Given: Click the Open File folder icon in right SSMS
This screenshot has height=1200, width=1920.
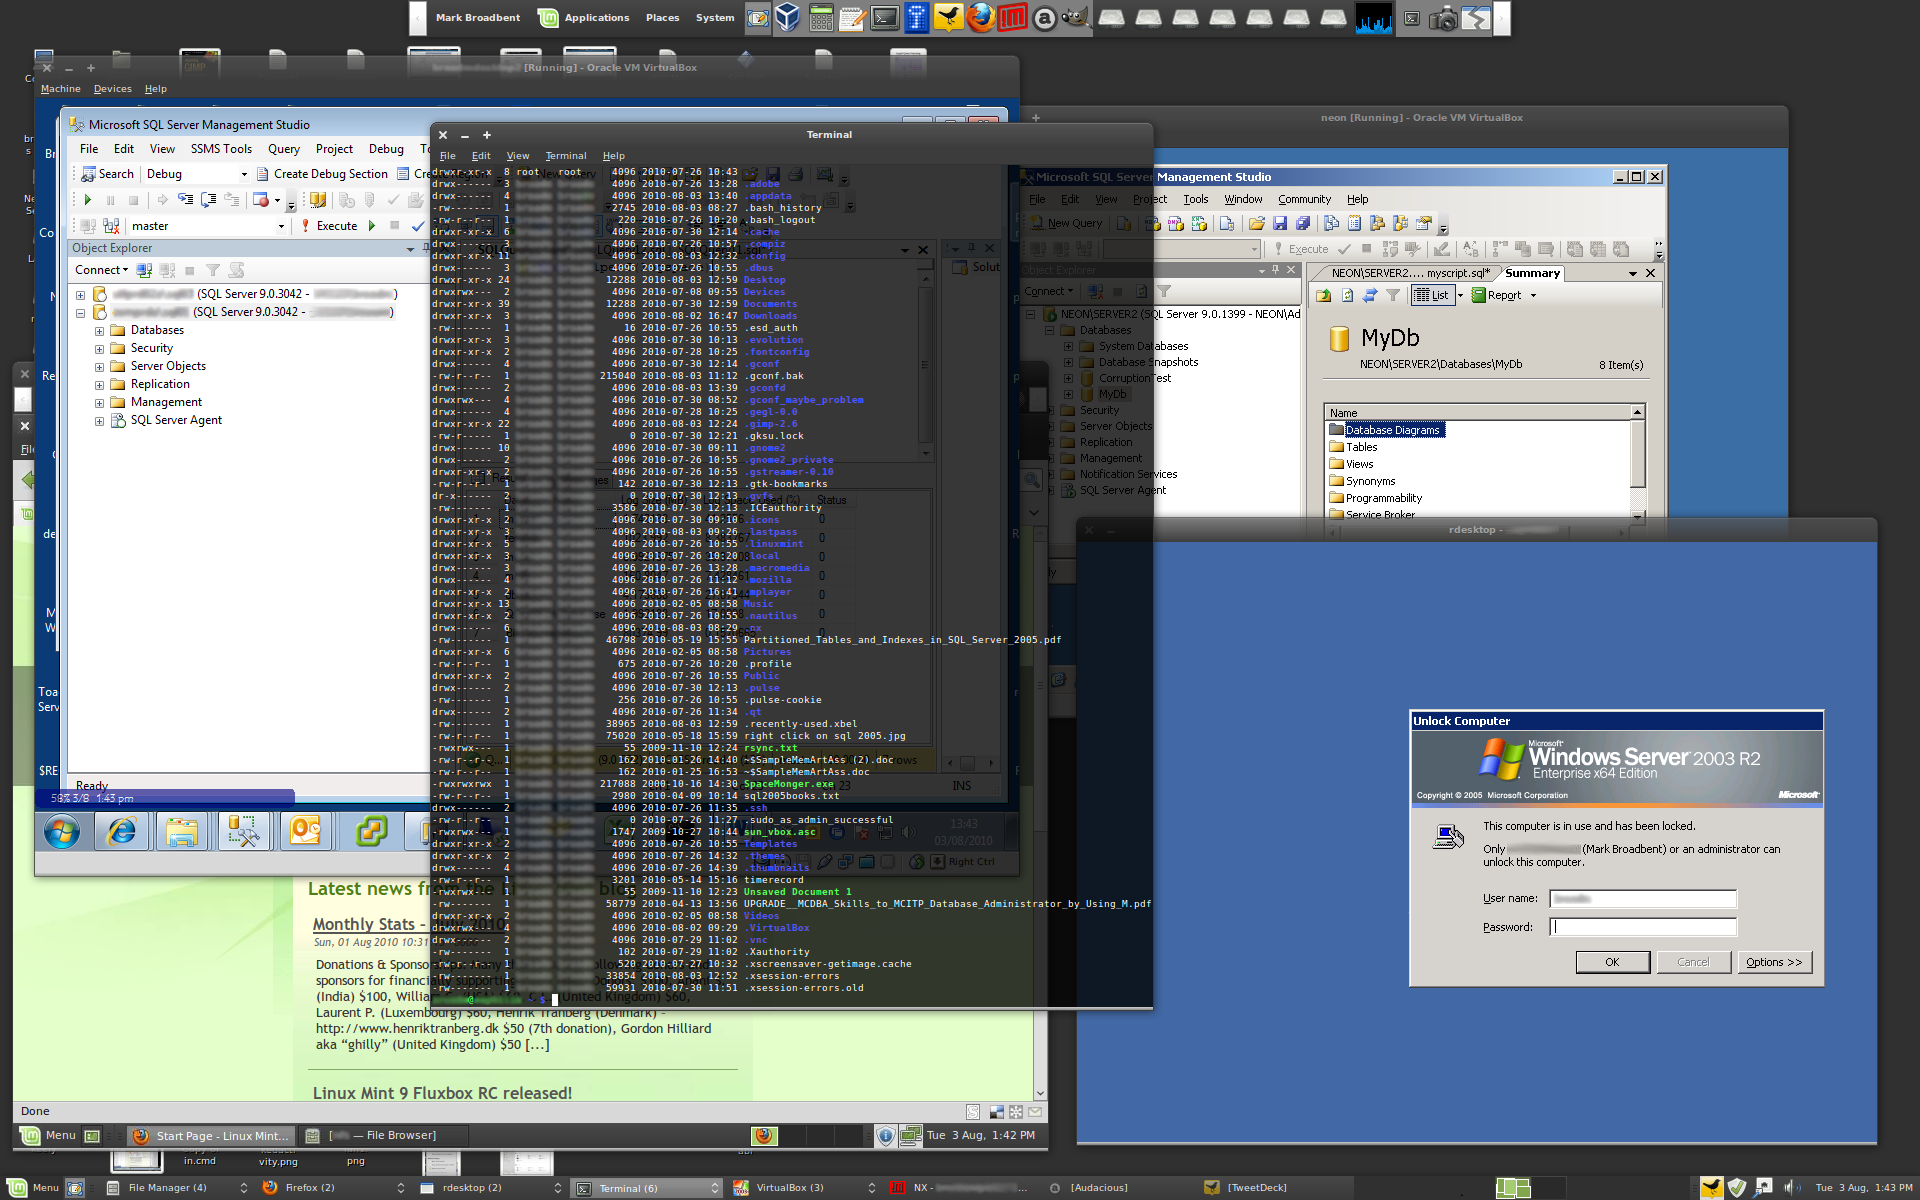Looking at the screenshot, I should [1257, 224].
